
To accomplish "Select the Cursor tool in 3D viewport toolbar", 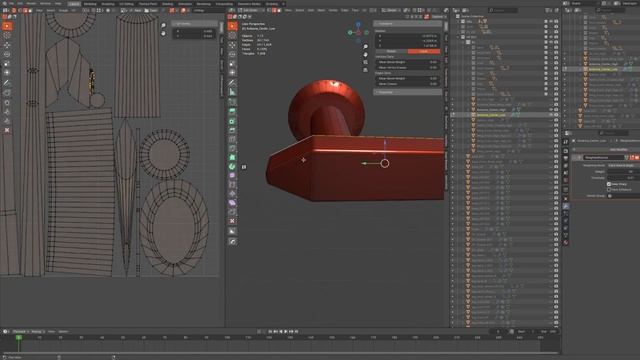I will point(232,36).
